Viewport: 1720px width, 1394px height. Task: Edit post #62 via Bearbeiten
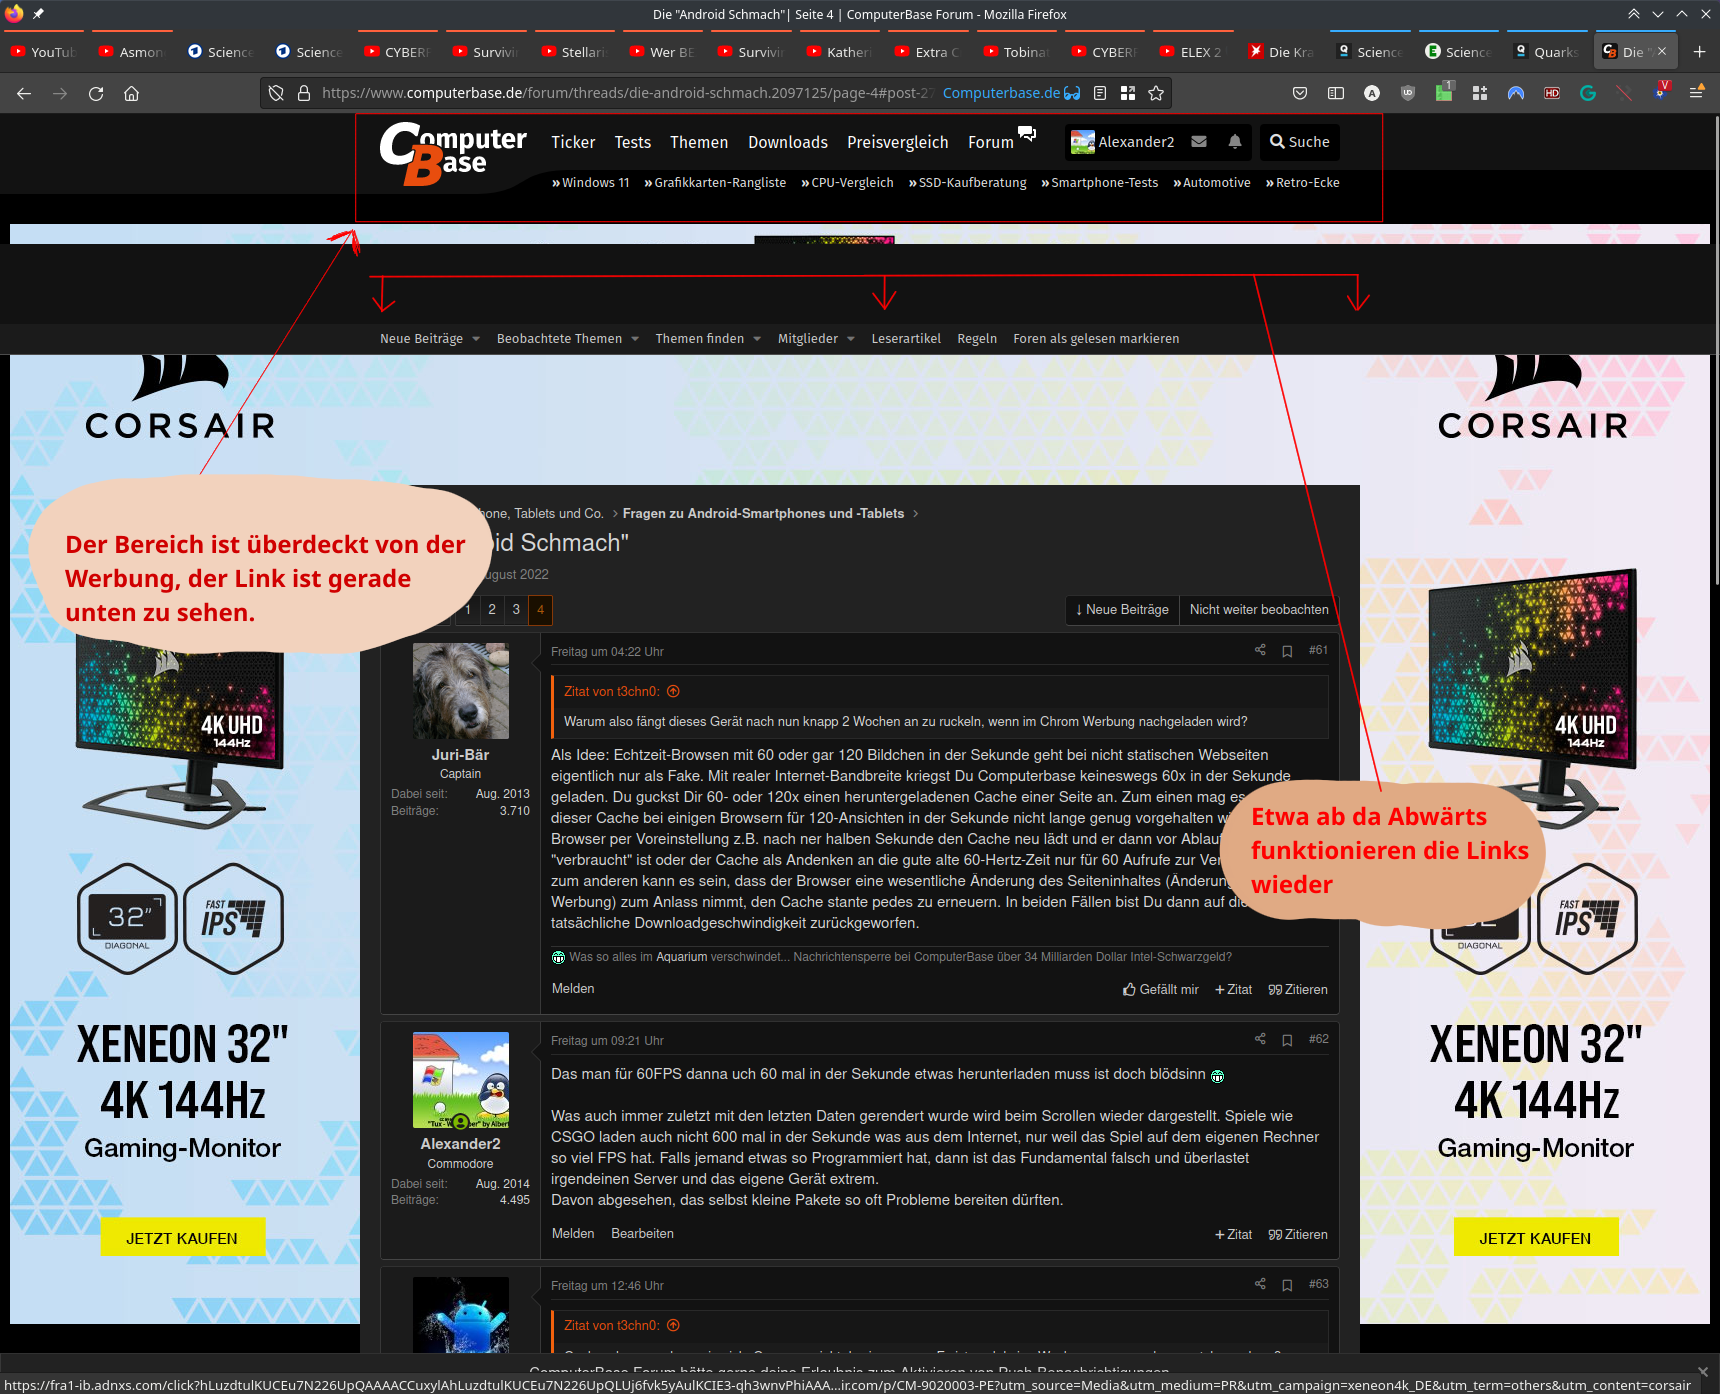tap(642, 1233)
